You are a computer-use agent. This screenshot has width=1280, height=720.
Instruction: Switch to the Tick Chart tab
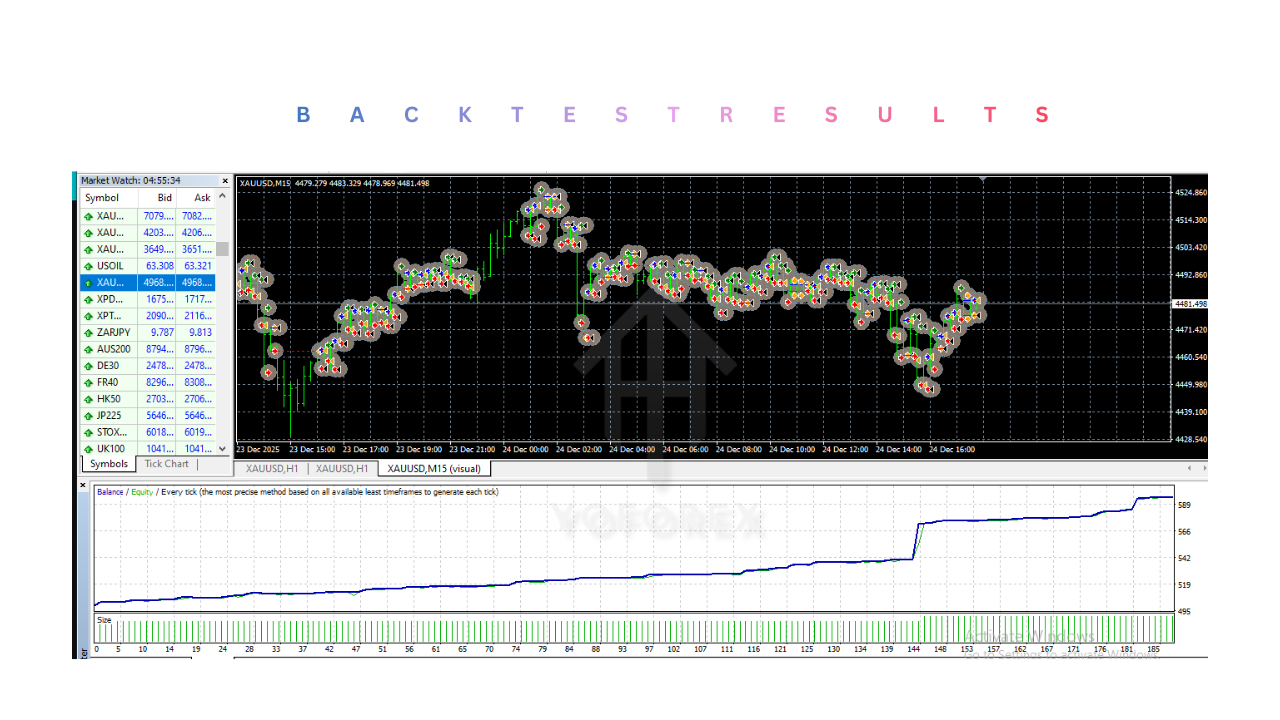click(x=166, y=463)
